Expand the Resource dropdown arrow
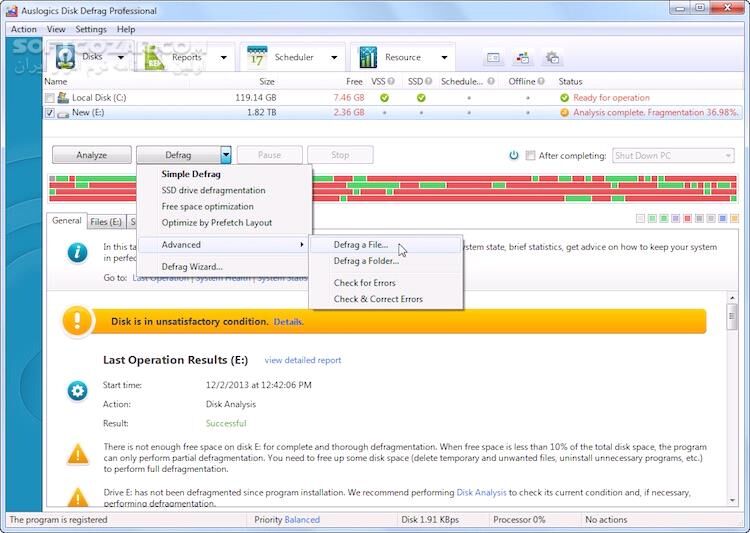This screenshot has width=750, height=533. coord(444,57)
